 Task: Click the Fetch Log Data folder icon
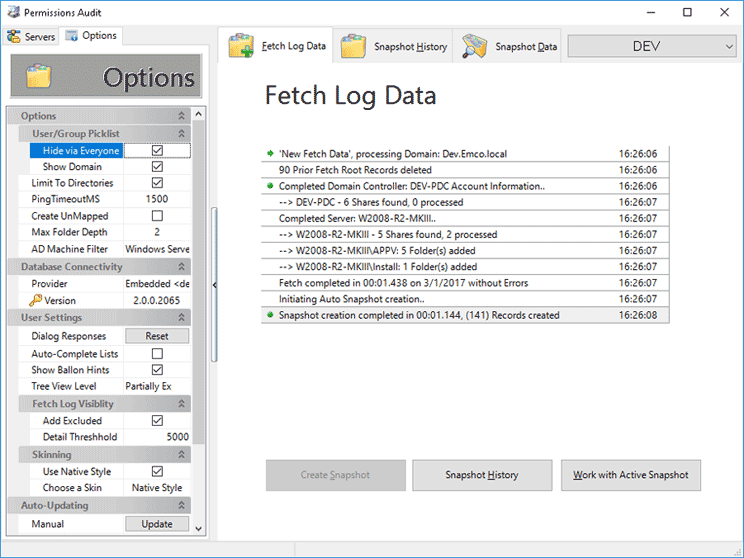click(241, 46)
